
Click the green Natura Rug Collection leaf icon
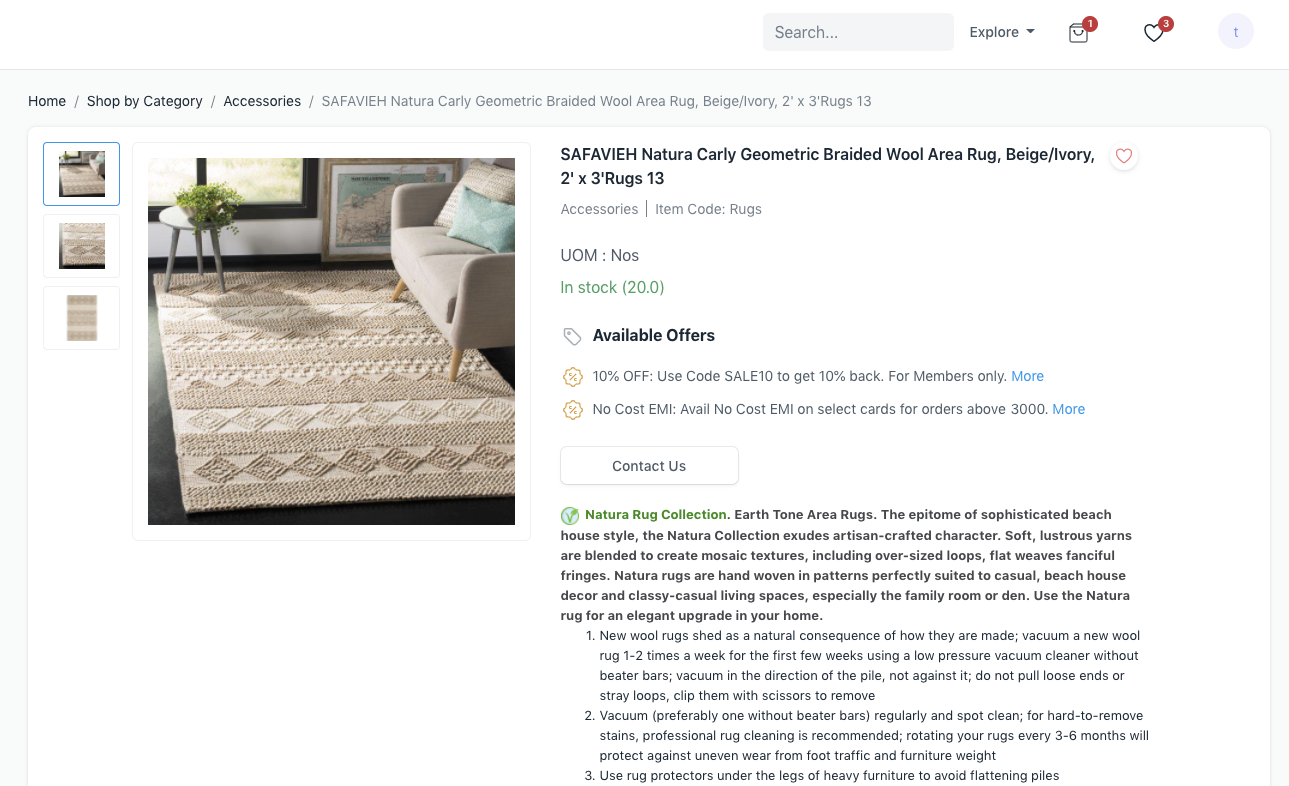570,516
